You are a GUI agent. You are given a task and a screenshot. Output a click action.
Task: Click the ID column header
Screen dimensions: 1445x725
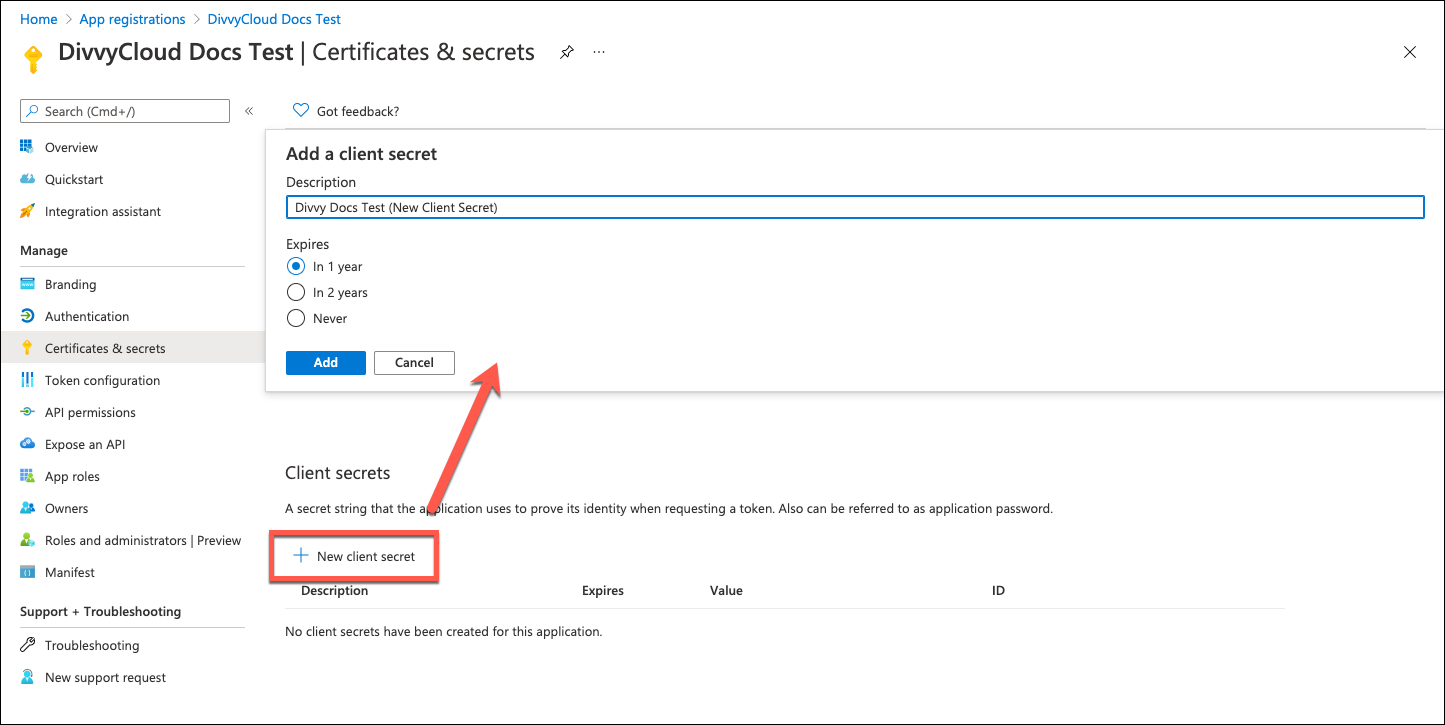click(x=998, y=590)
